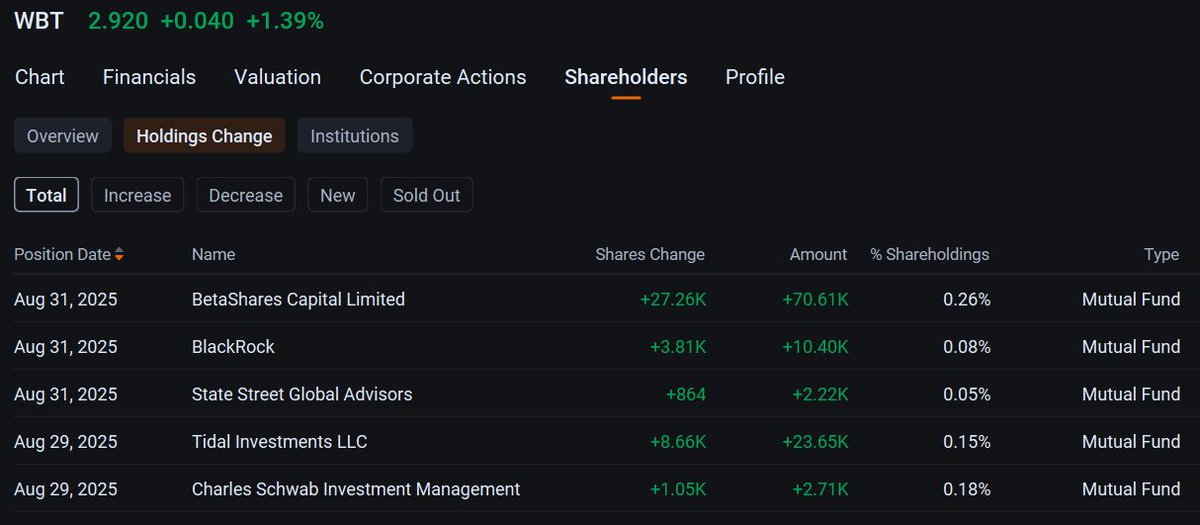The width and height of the screenshot is (1200, 525).
Task: Select +70.61K amount cell
Action: (x=816, y=299)
